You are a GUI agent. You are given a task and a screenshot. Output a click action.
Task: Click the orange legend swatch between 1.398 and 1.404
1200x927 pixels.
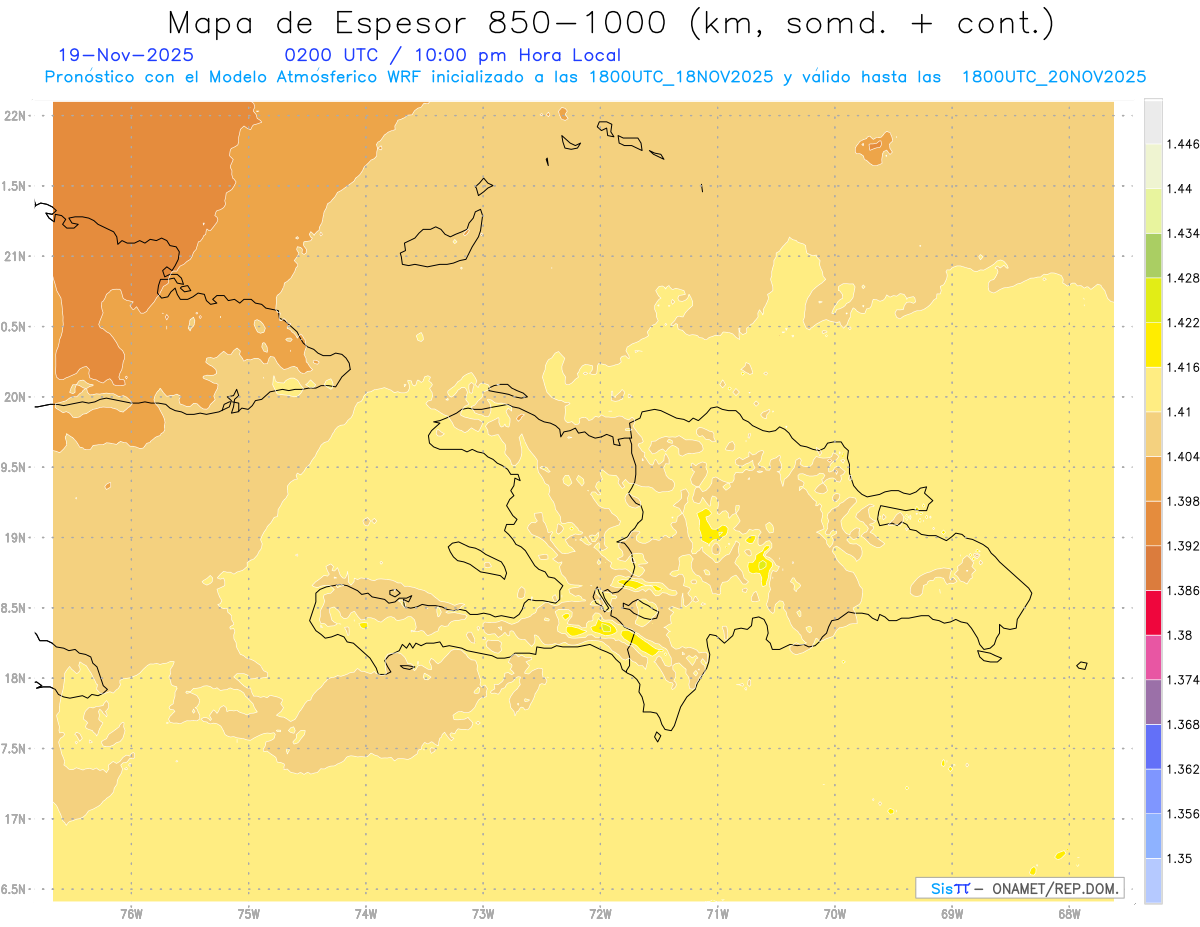pos(1153,478)
